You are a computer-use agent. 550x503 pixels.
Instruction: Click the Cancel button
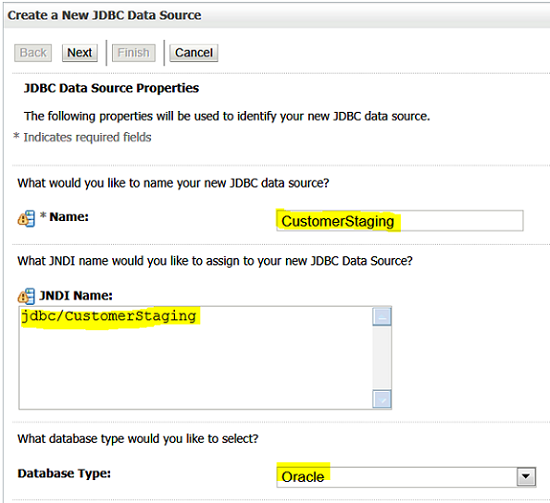click(194, 53)
